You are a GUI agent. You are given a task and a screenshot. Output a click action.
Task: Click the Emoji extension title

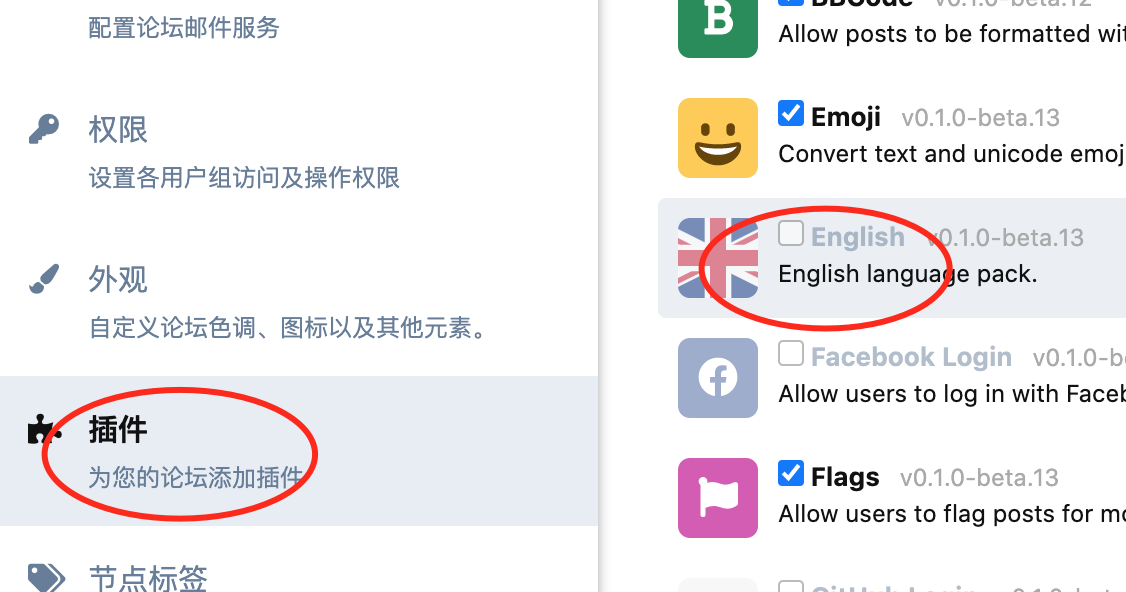(x=846, y=117)
